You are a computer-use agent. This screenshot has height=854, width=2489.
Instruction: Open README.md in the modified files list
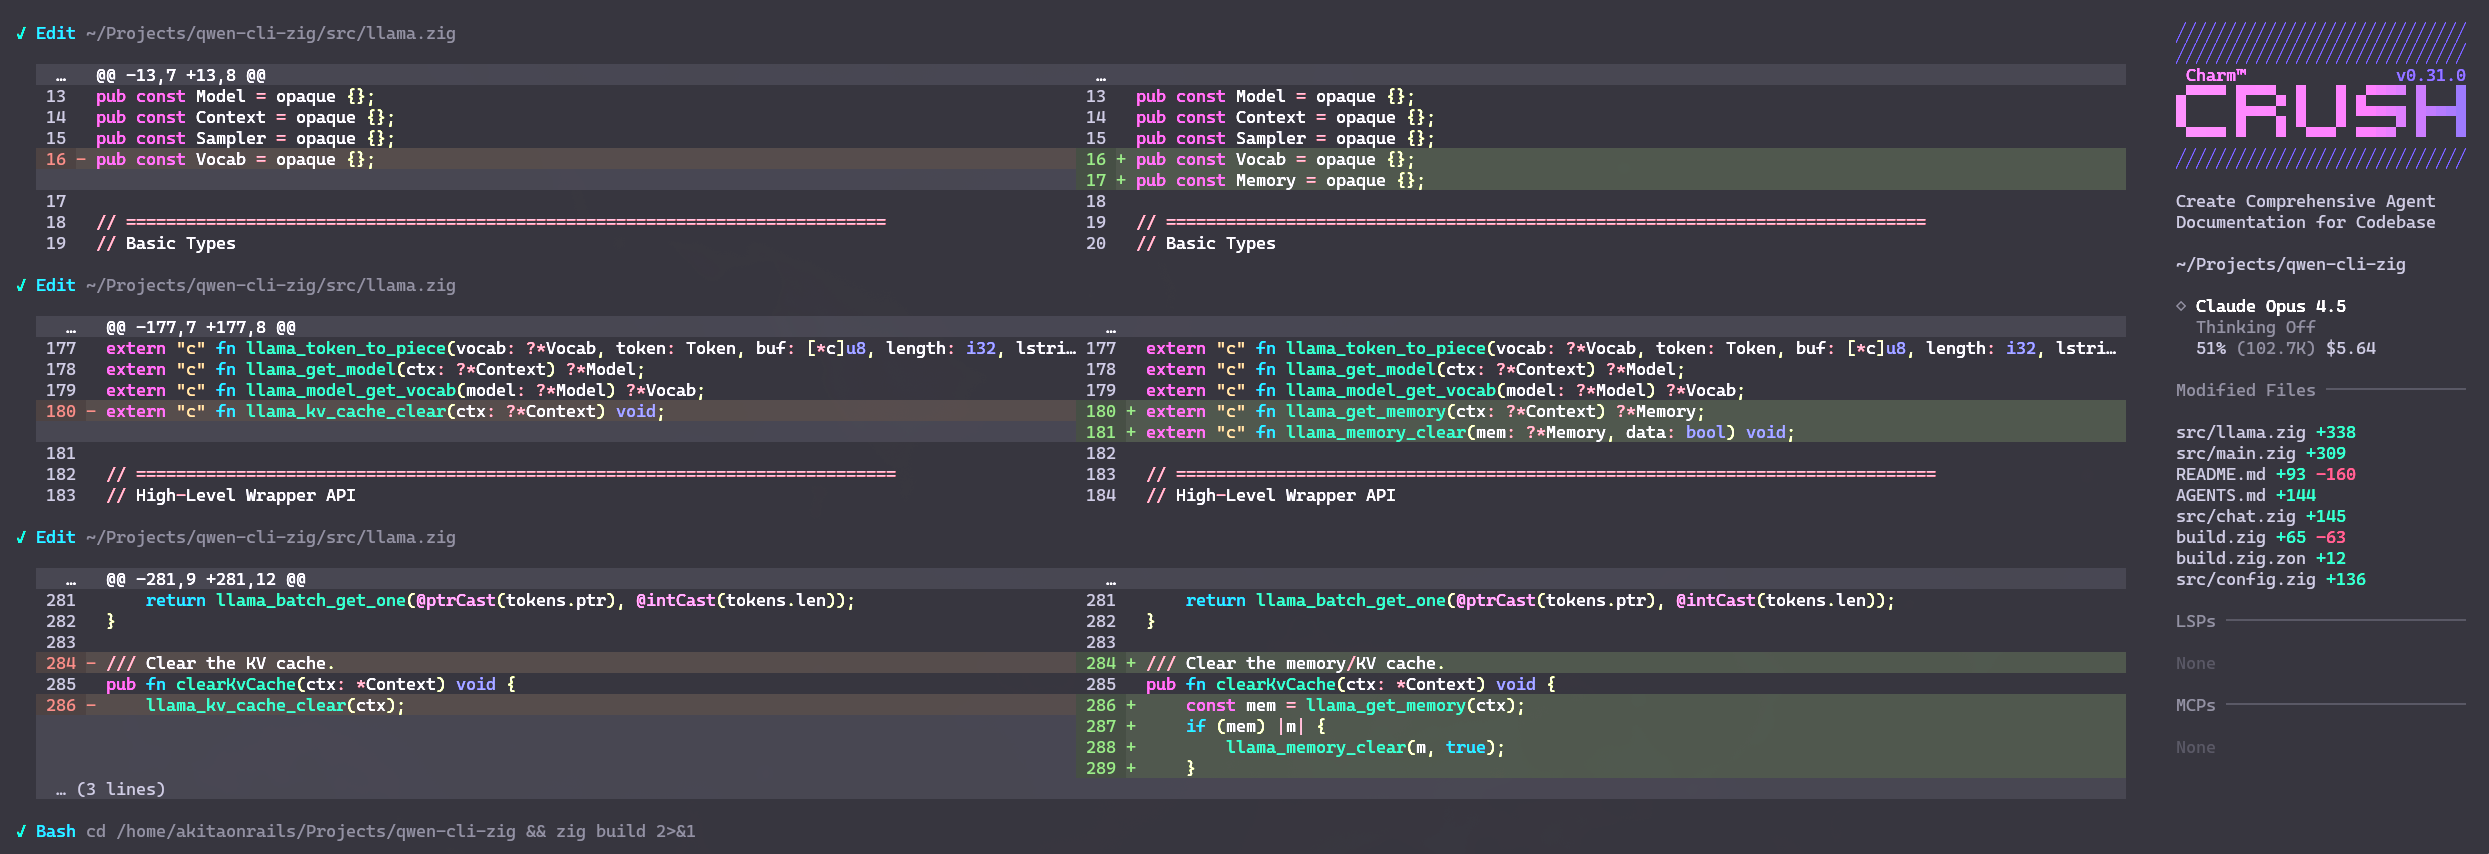2220,474
